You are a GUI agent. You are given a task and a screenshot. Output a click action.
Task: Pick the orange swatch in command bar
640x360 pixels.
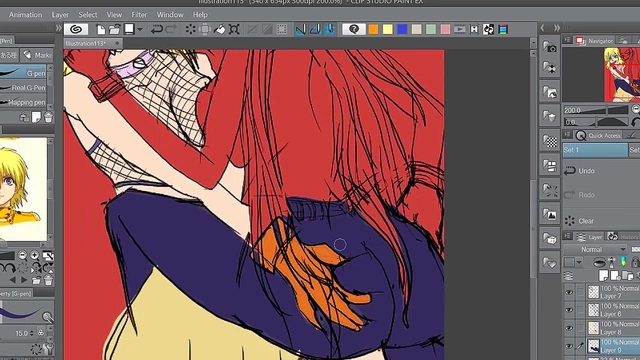(373, 29)
